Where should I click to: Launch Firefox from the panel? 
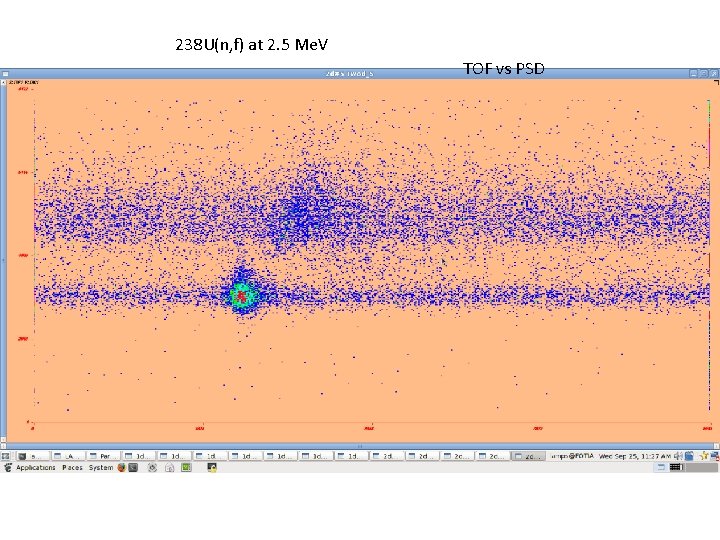(x=121, y=467)
